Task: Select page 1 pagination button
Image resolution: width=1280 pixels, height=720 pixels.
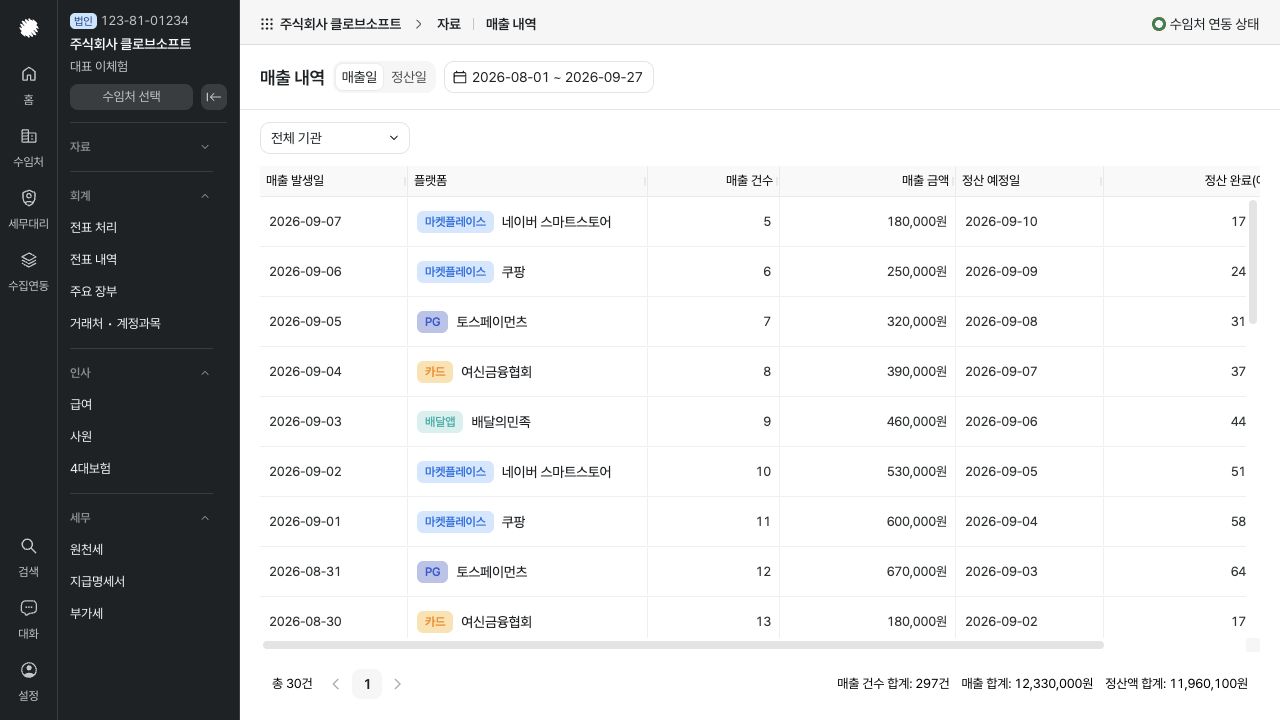Action: pos(367,684)
